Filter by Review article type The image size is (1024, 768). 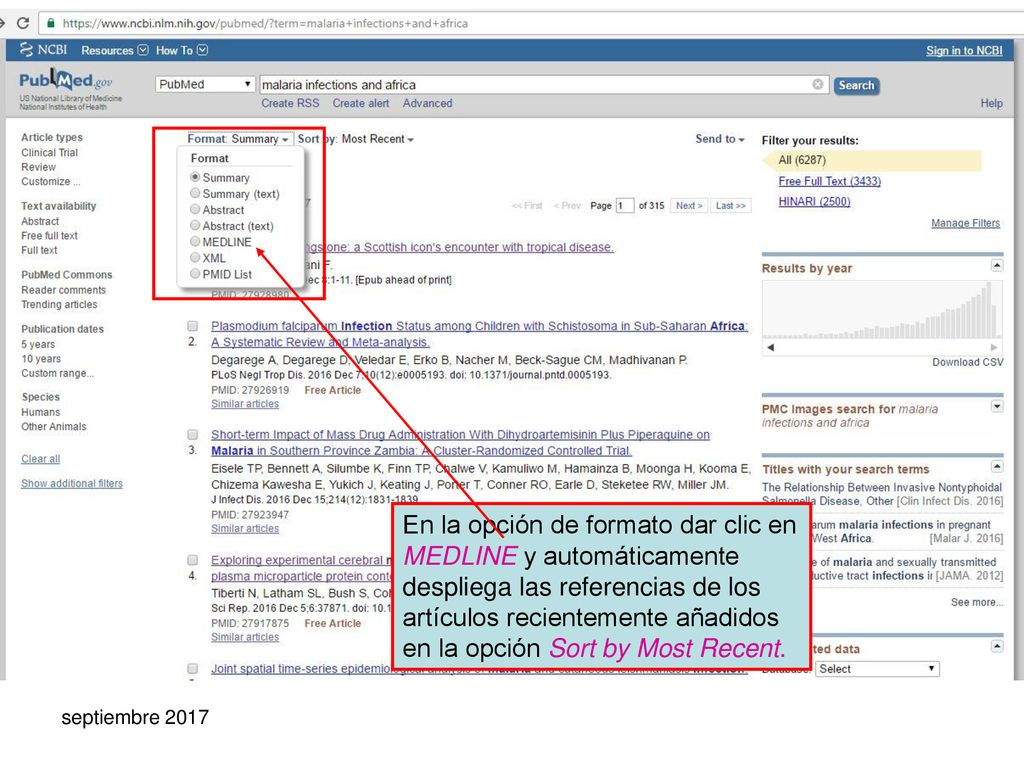point(39,167)
